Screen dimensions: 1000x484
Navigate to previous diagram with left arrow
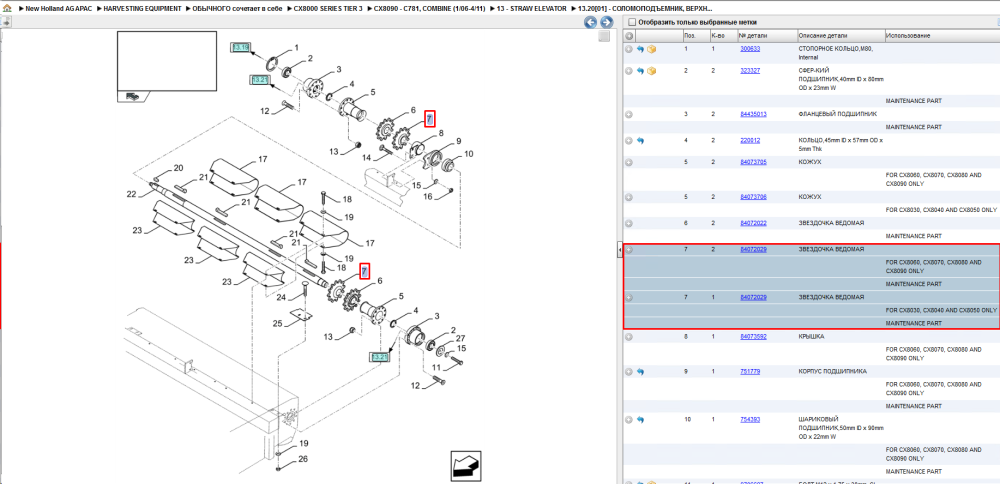coord(591,22)
